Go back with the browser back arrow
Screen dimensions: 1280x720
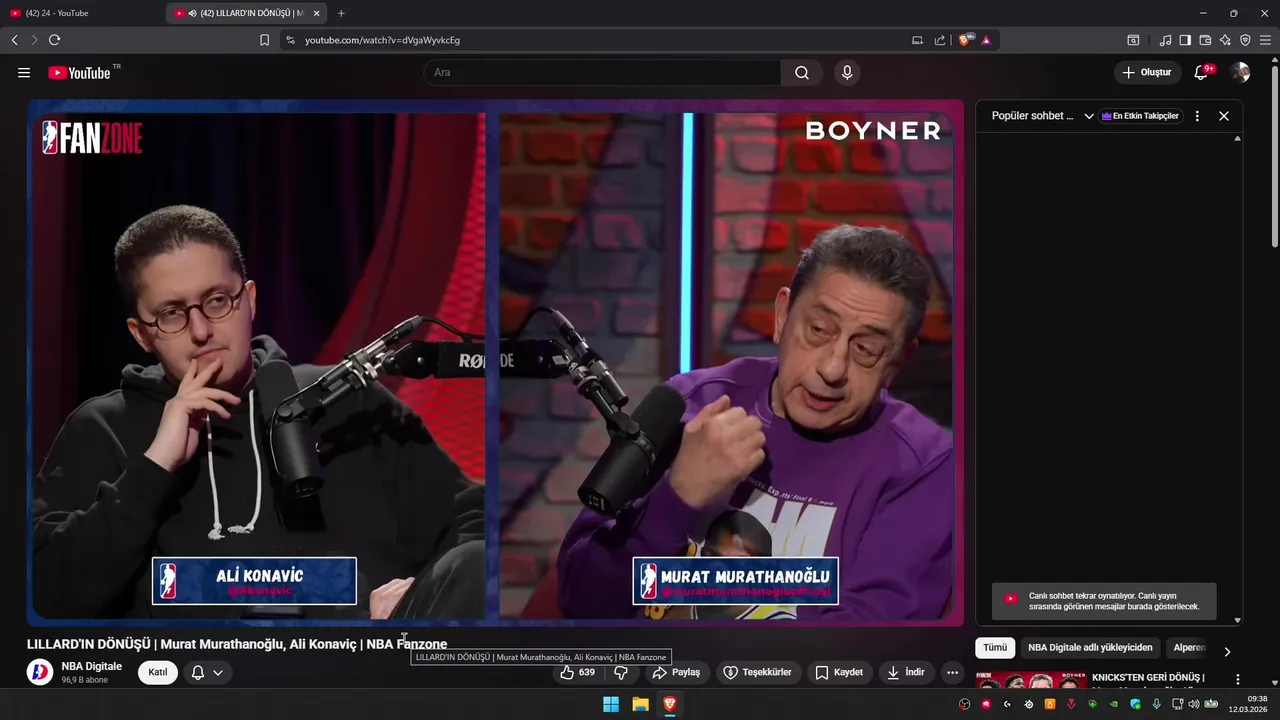(14, 40)
